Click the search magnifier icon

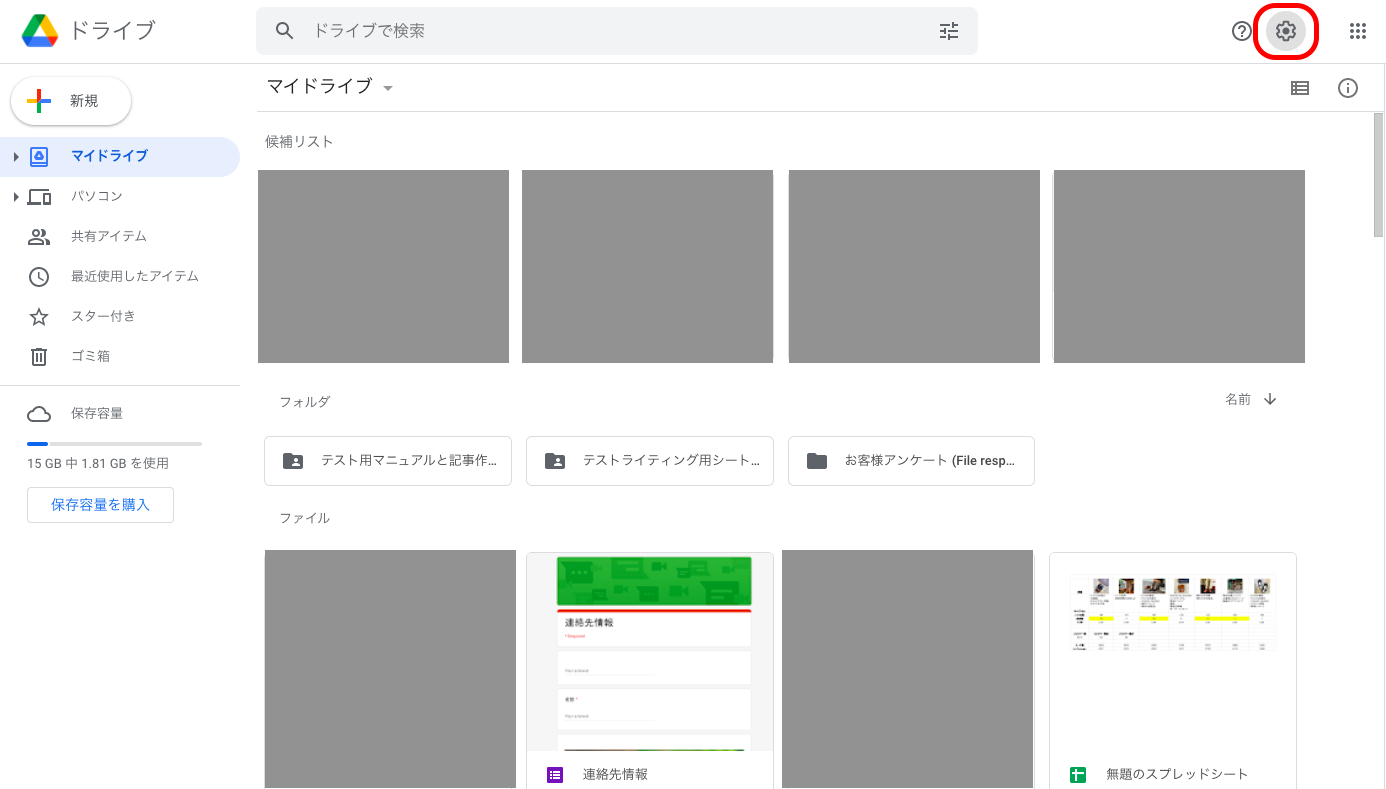coord(285,31)
